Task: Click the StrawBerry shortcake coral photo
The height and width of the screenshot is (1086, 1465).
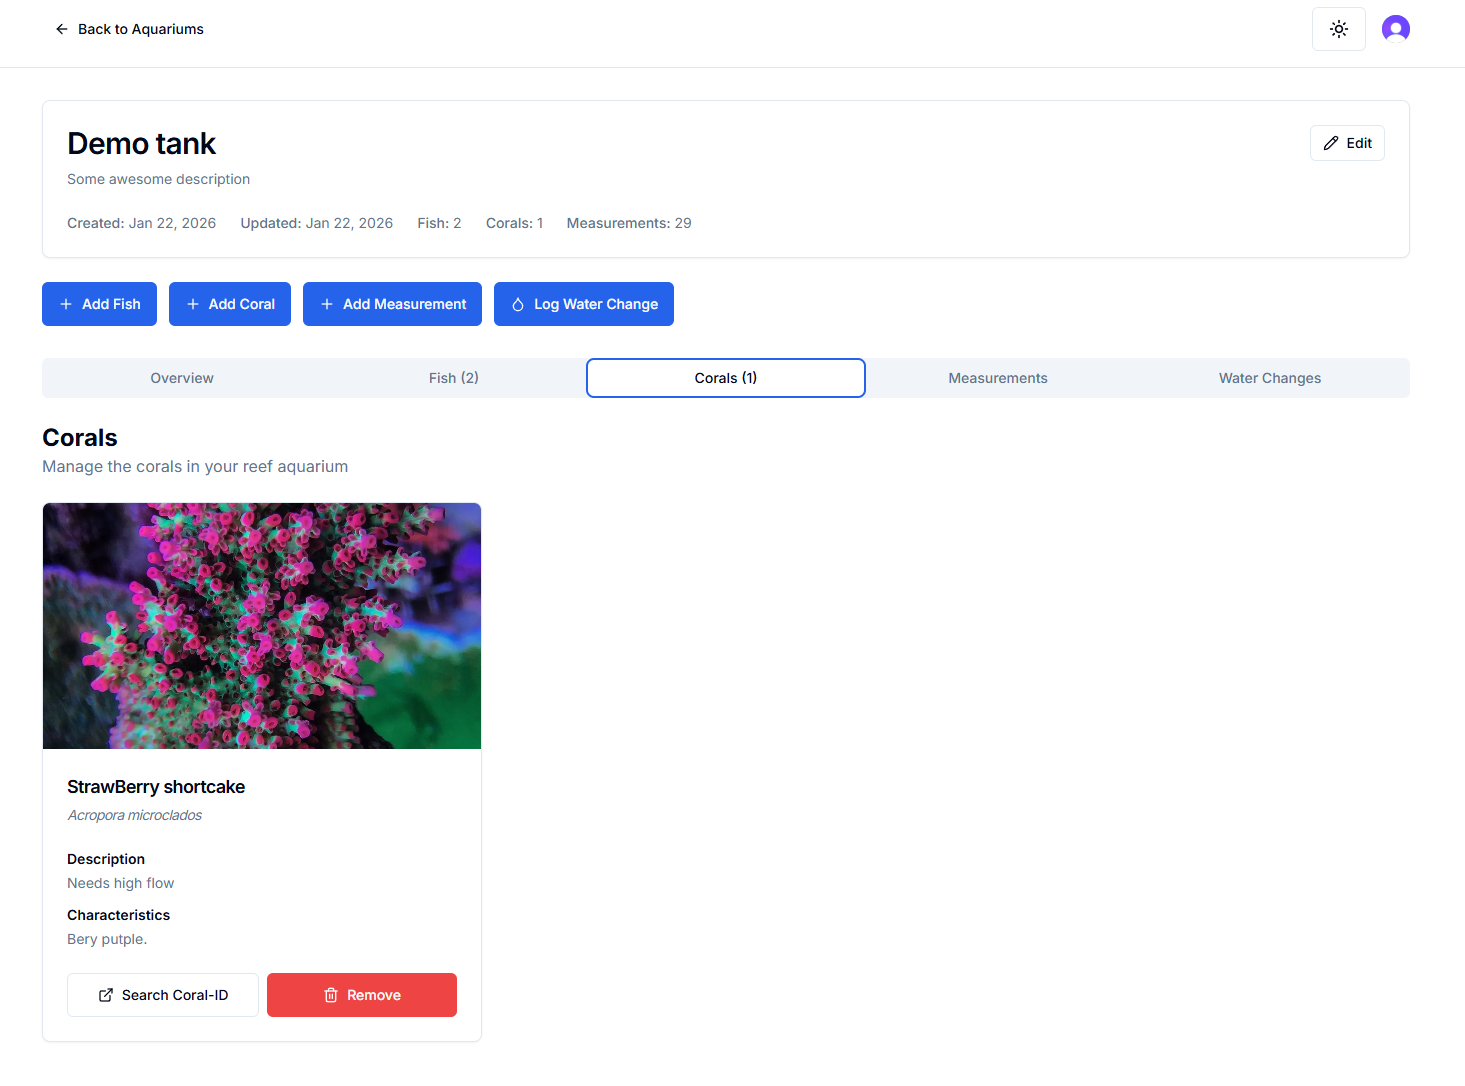Action: [262, 626]
